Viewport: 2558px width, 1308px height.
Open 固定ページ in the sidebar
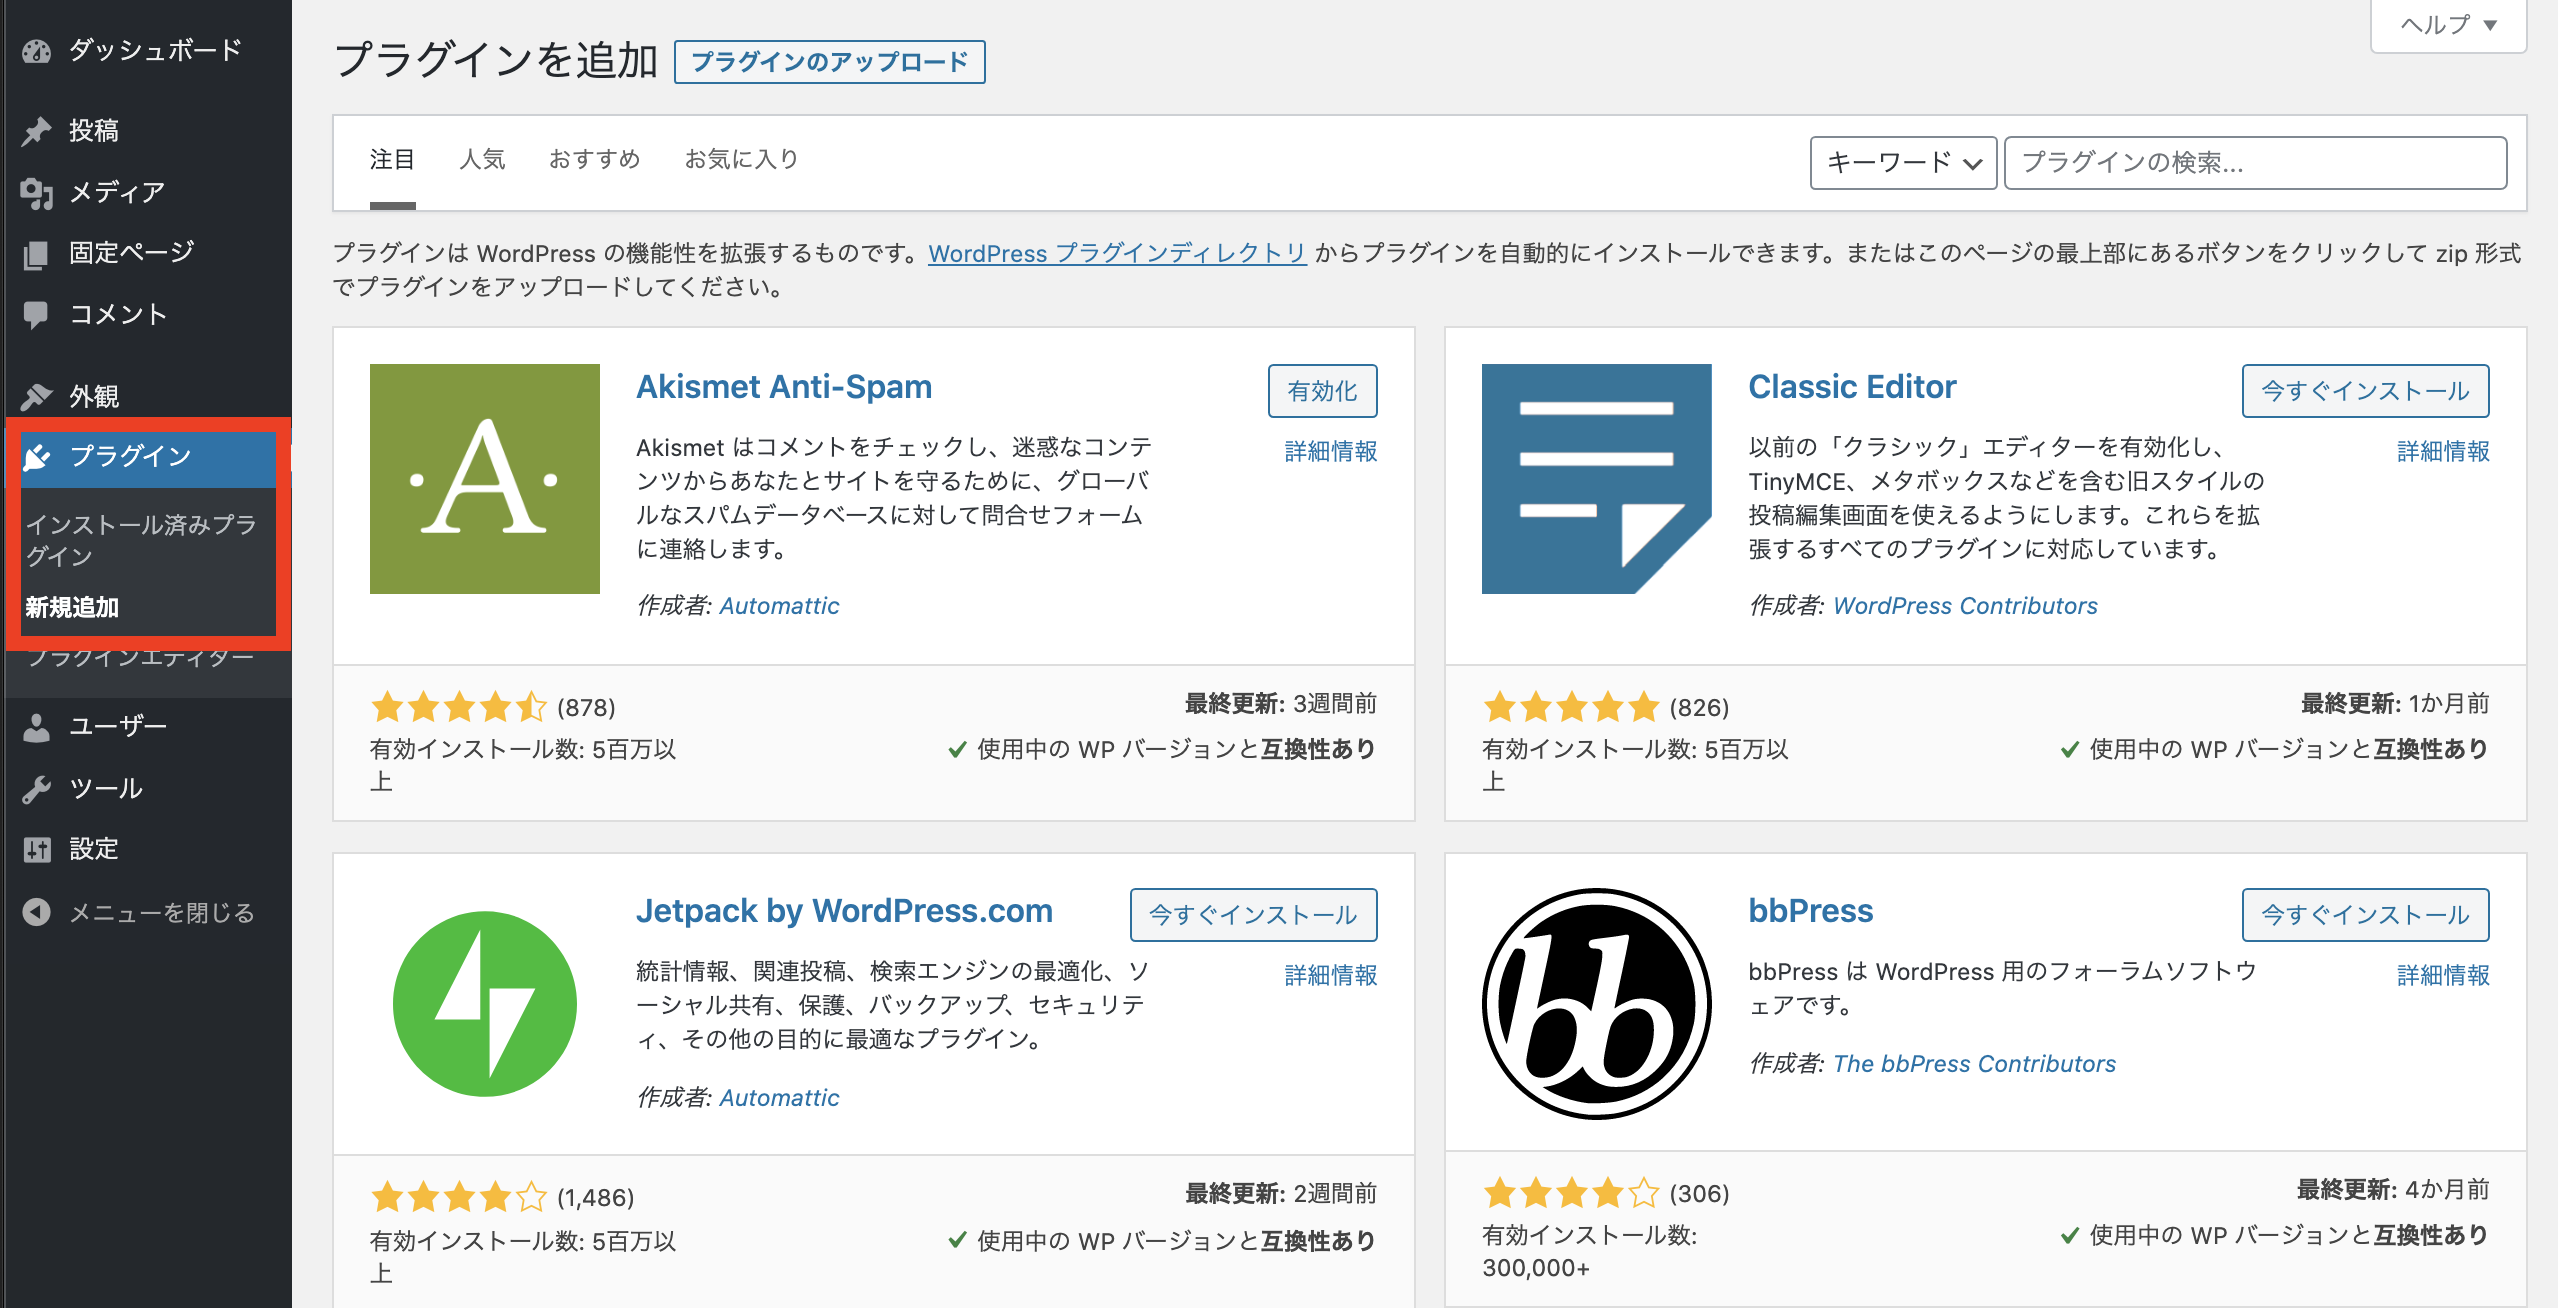(x=148, y=254)
